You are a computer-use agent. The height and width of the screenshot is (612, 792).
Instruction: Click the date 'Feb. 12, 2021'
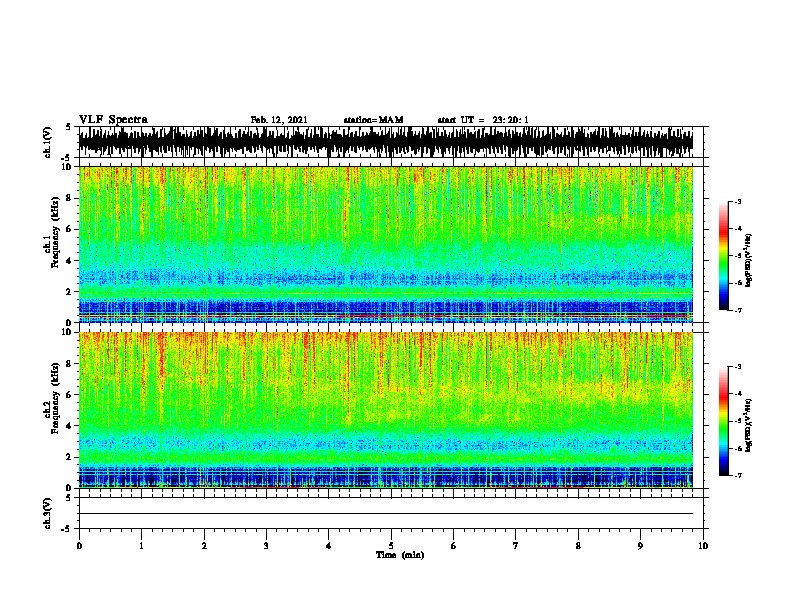tap(279, 120)
